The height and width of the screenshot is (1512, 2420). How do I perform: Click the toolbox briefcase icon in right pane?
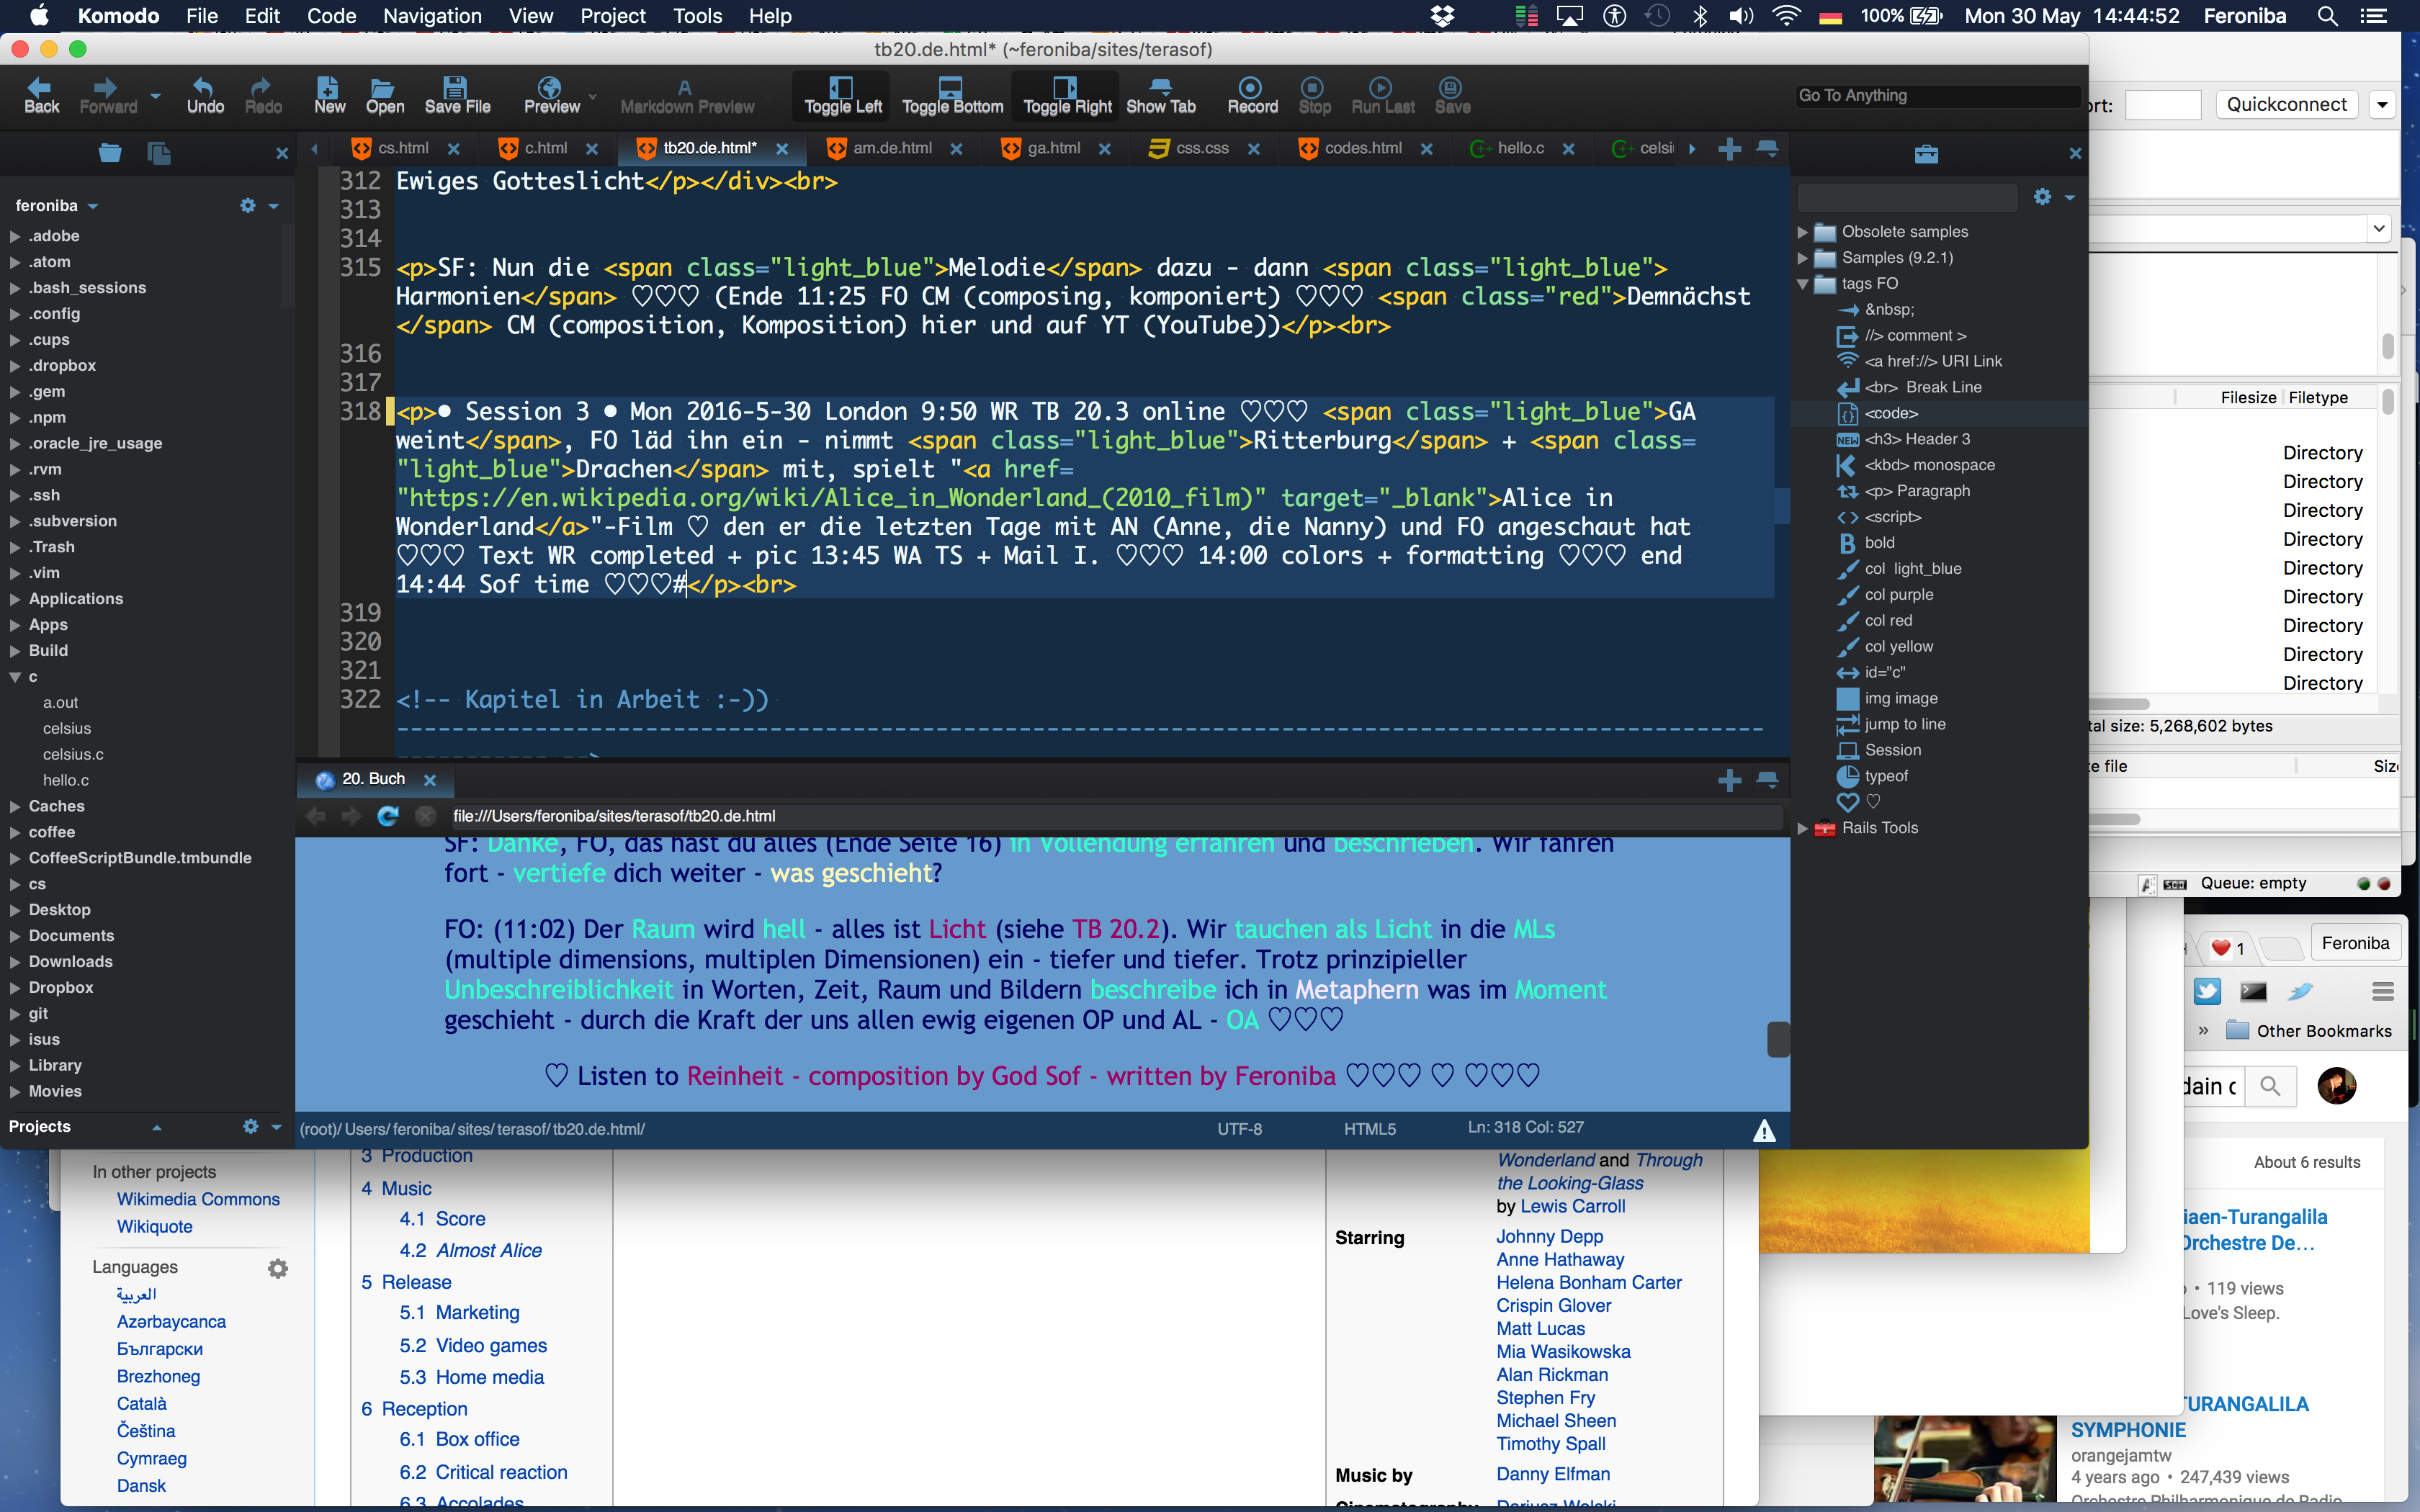point(1926,154)
